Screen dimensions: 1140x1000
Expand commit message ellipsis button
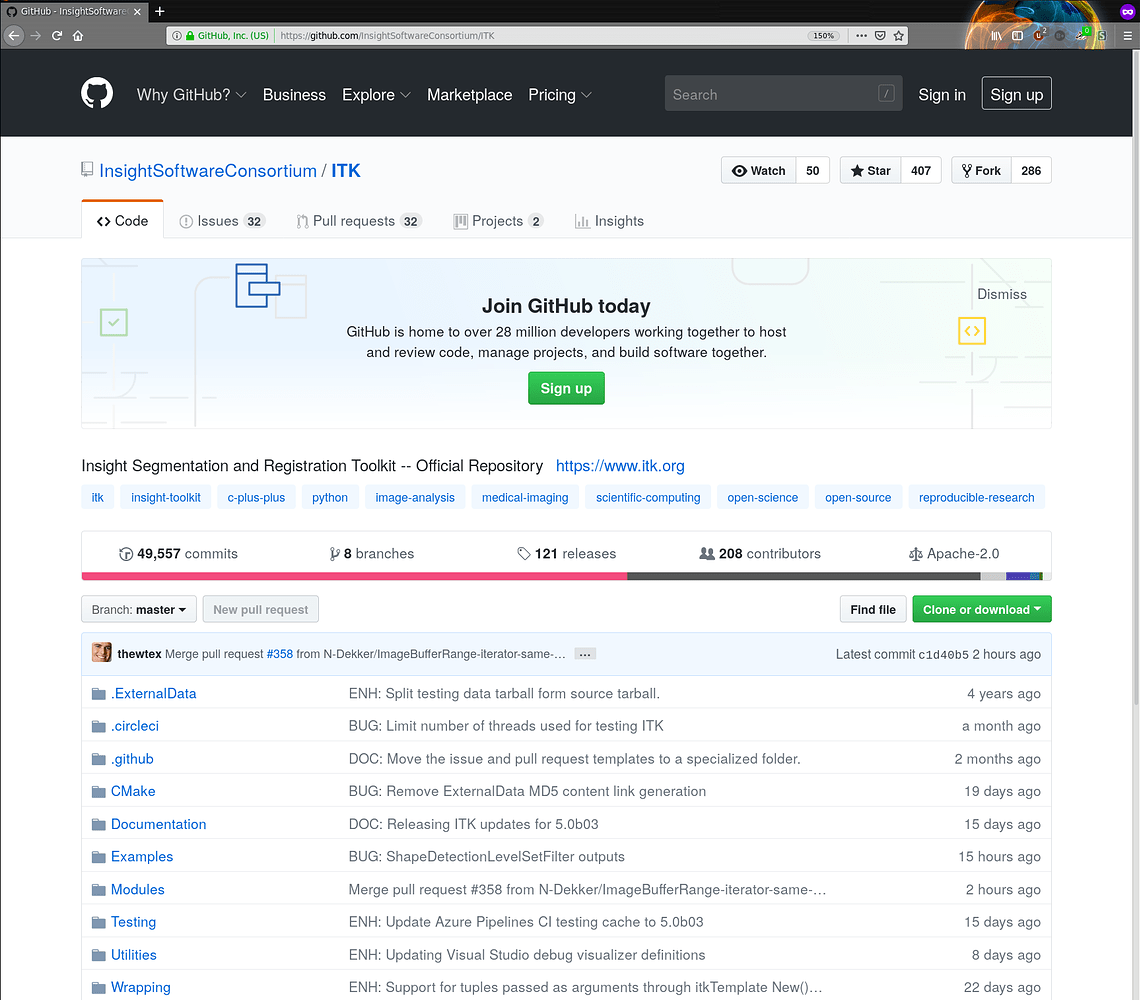(x=585, y=654)
